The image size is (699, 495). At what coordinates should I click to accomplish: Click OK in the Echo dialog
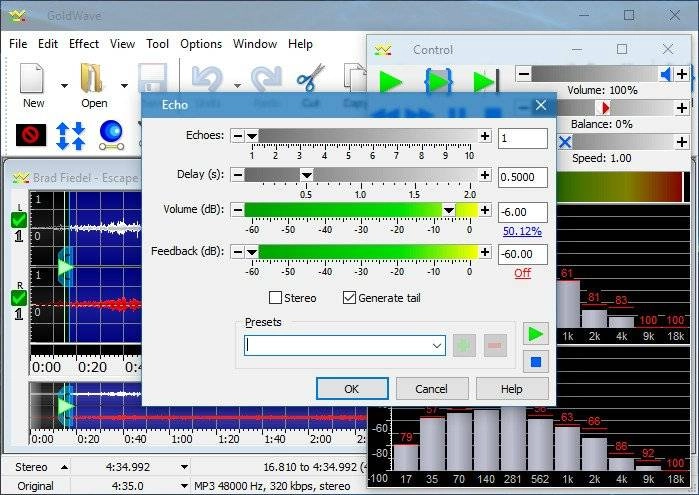[x=352, y=389]
